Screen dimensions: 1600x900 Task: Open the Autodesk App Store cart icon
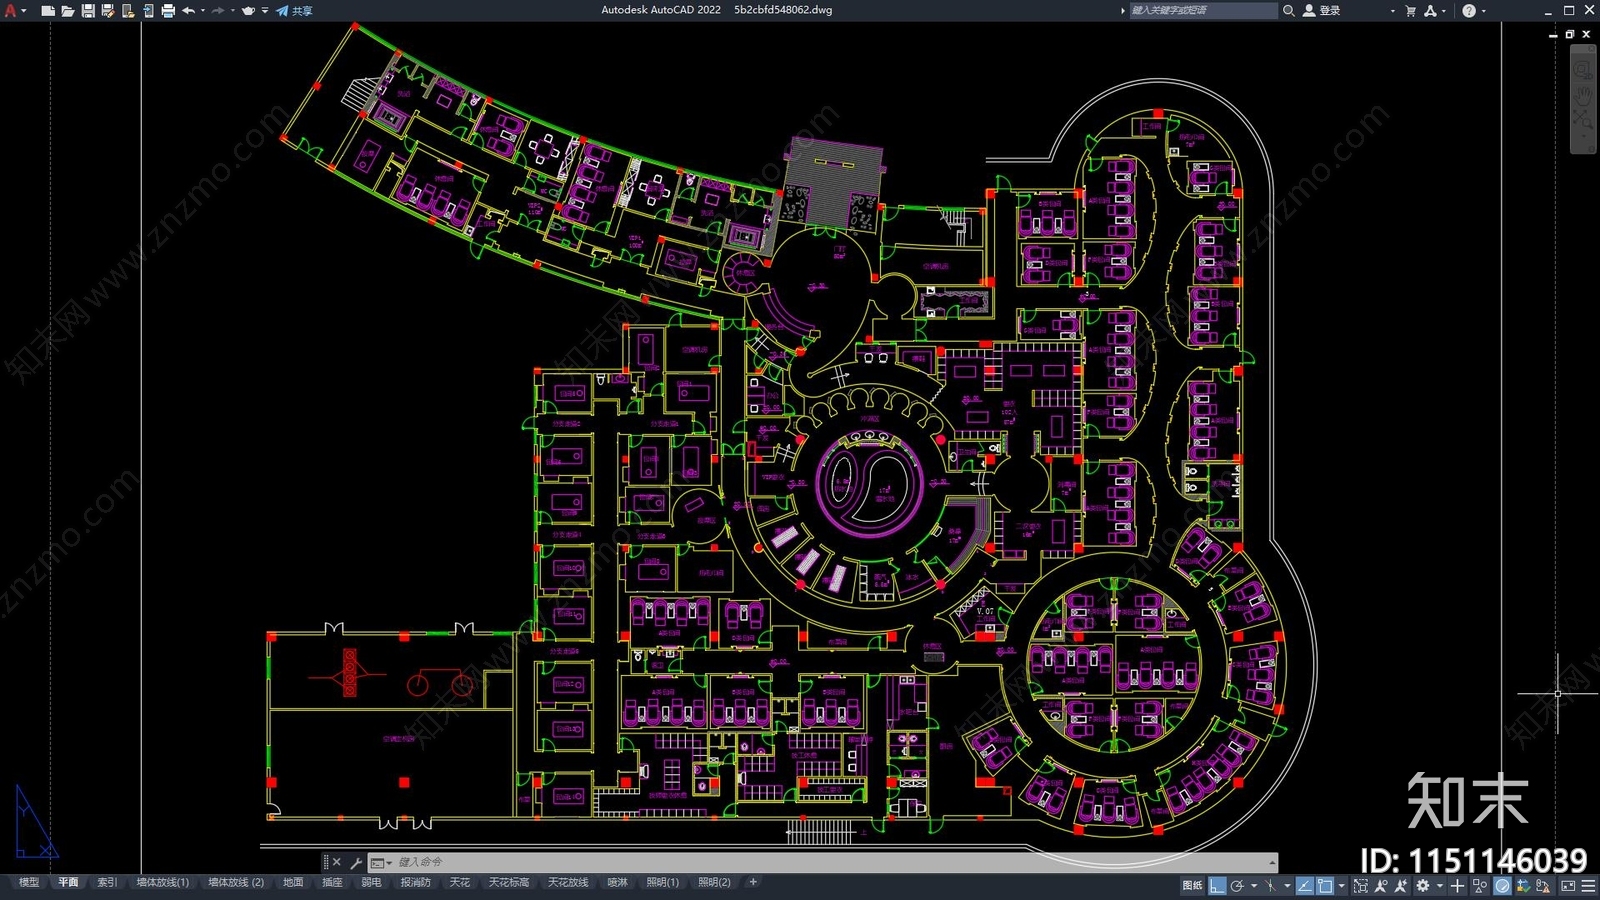click(x=1411, y=10)
